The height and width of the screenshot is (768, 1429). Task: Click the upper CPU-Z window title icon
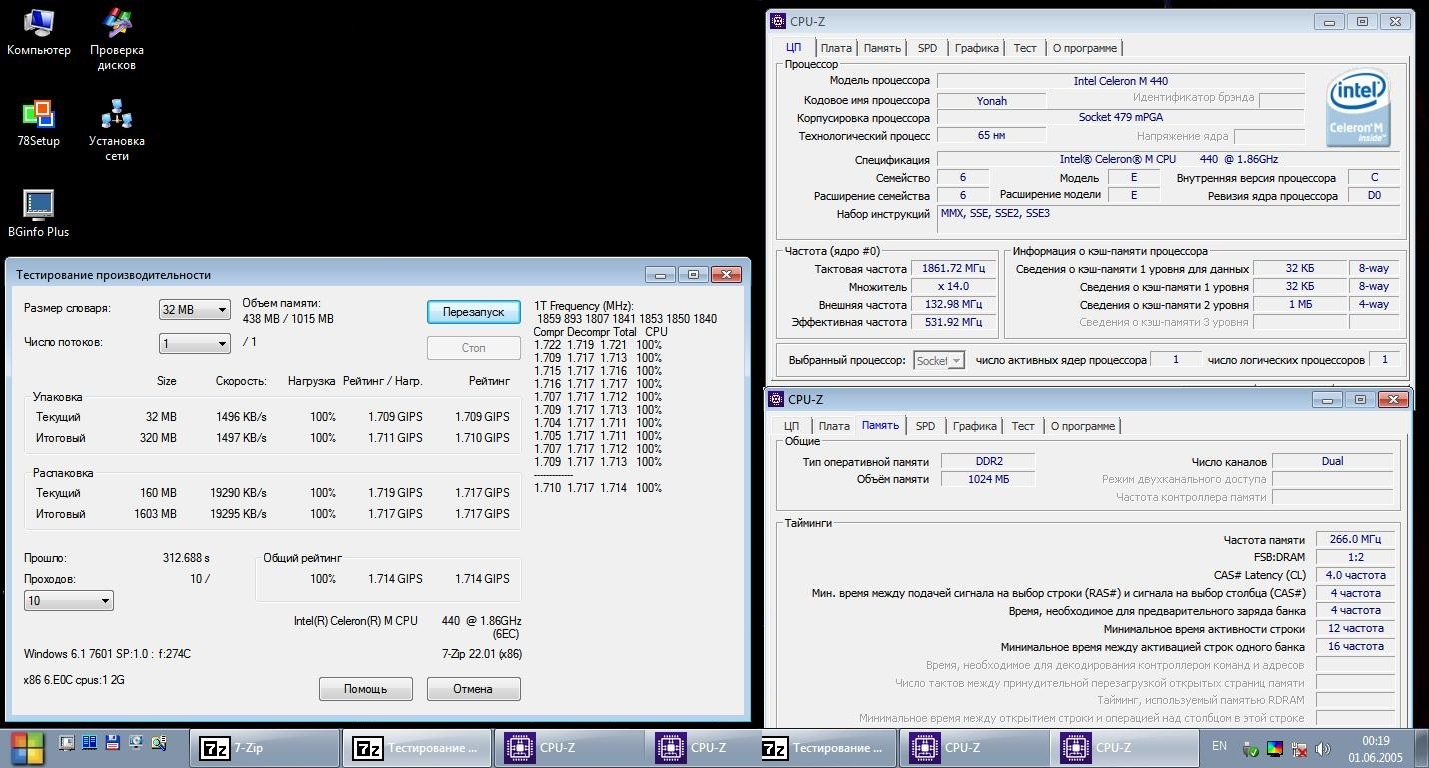(x=777, y=22)
